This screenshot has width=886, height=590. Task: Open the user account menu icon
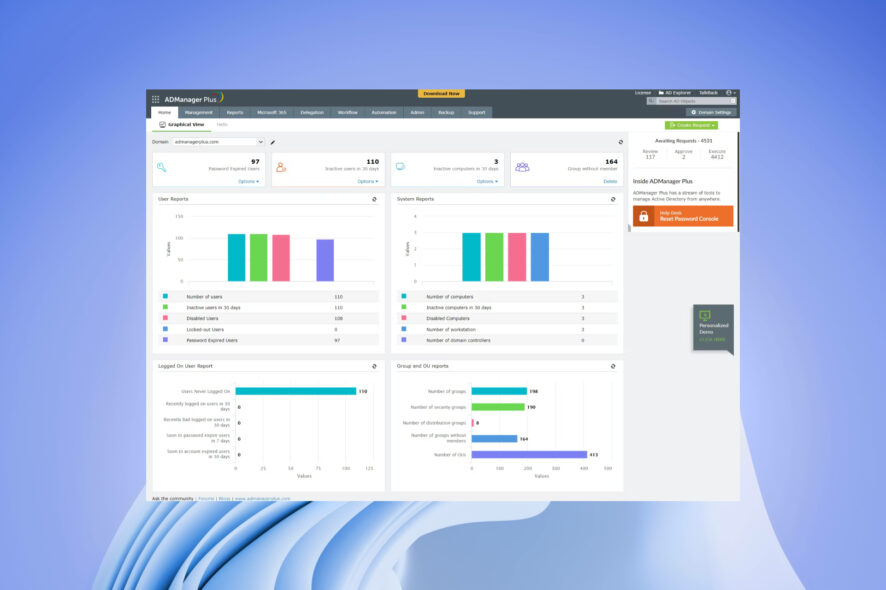(729, 93)
